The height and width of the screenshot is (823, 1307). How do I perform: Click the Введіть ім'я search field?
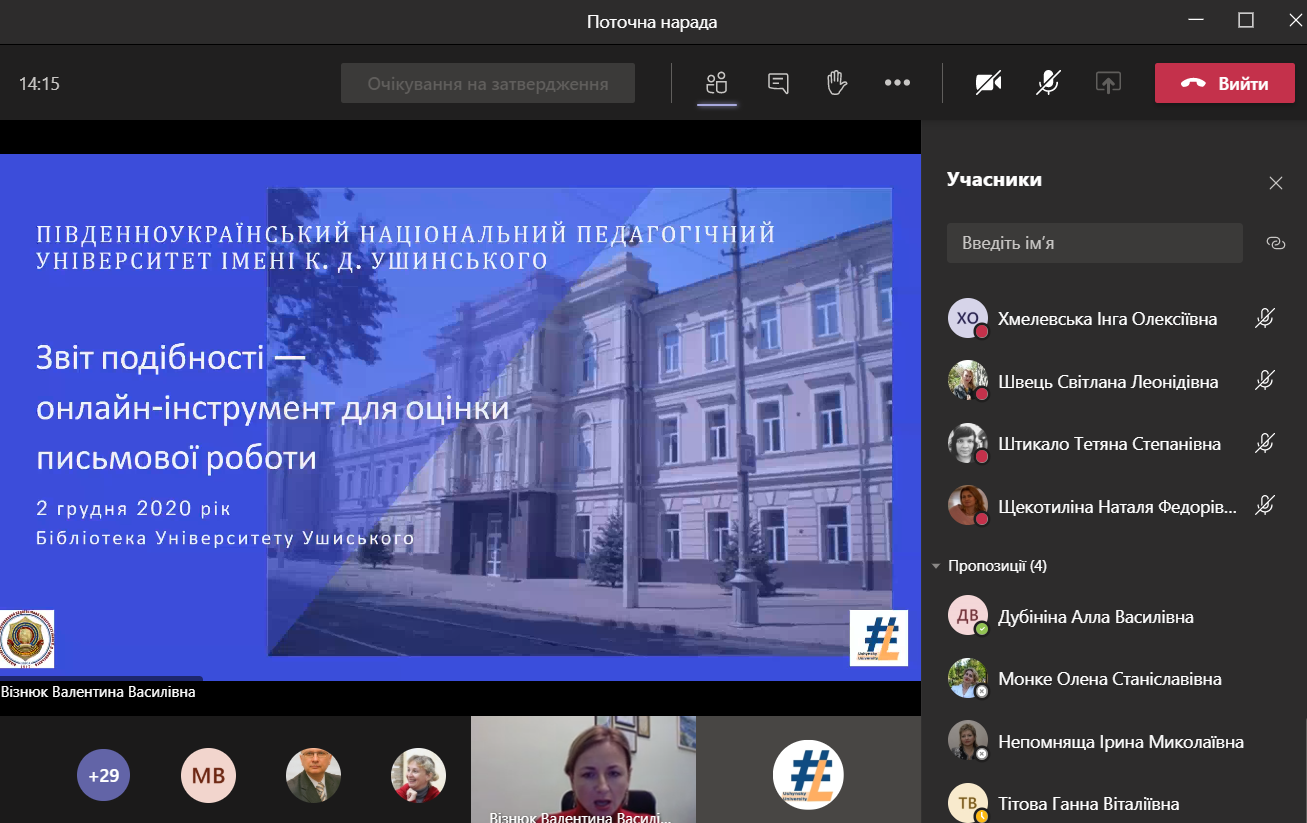point(1094,243)
